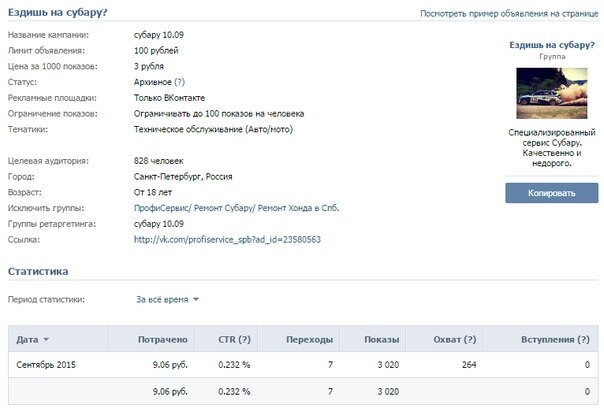Screen dimensions: 604x419
Task: Open the vk.com/profiservice_spb ad link
Action: pyautogui.click(x=227, y=240)
